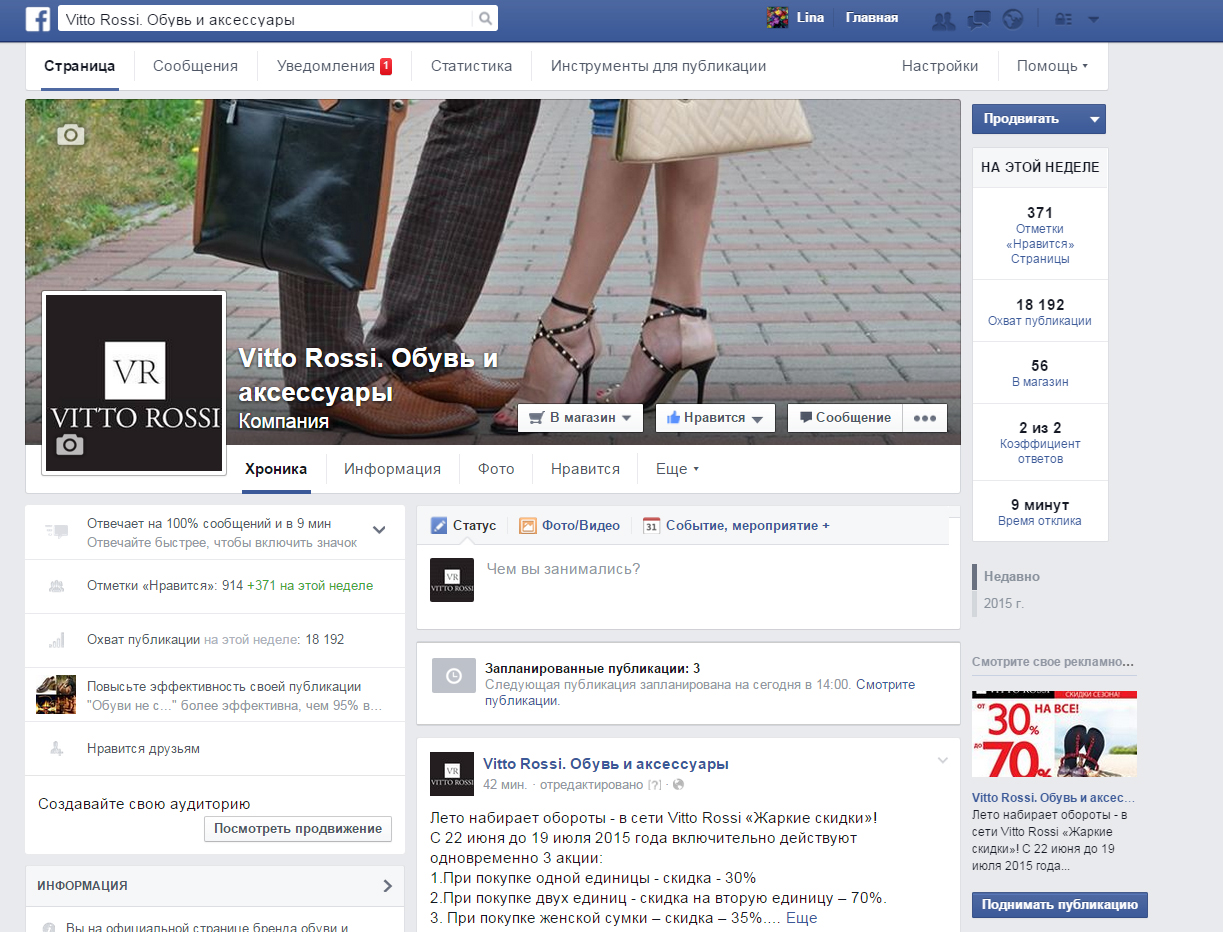This screenshot has height=932, width=1223.
Task: Click Повысьте эффективность своей публикации row
Action: pos(215,695)
